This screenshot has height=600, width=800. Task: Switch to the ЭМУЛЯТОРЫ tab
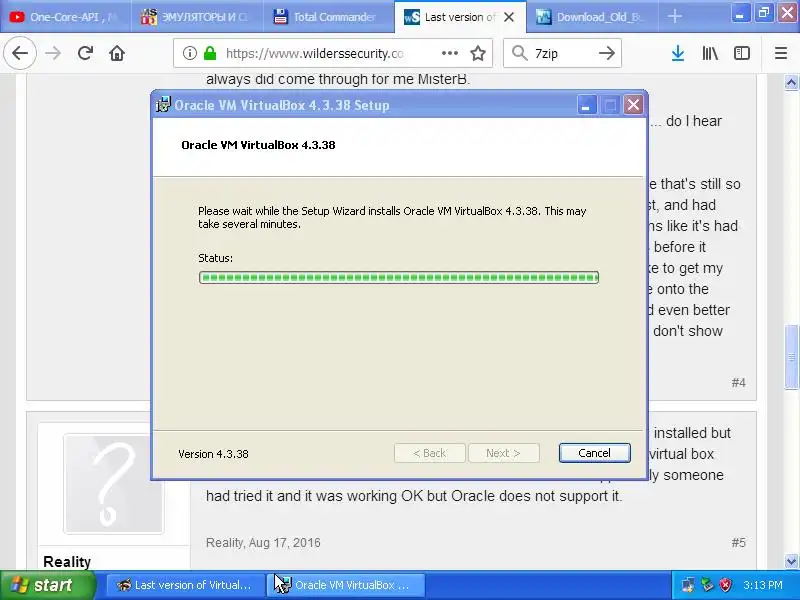coord(197,17)
